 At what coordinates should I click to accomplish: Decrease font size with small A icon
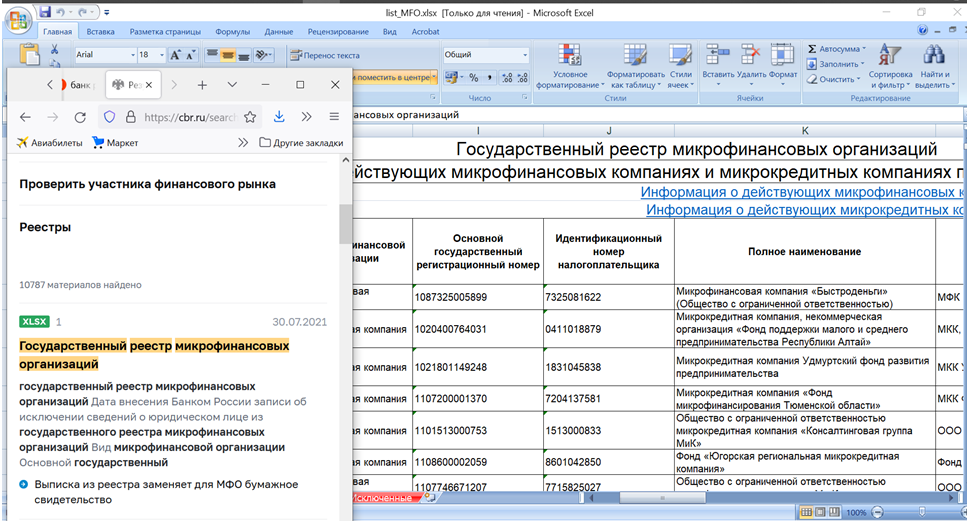190,55
